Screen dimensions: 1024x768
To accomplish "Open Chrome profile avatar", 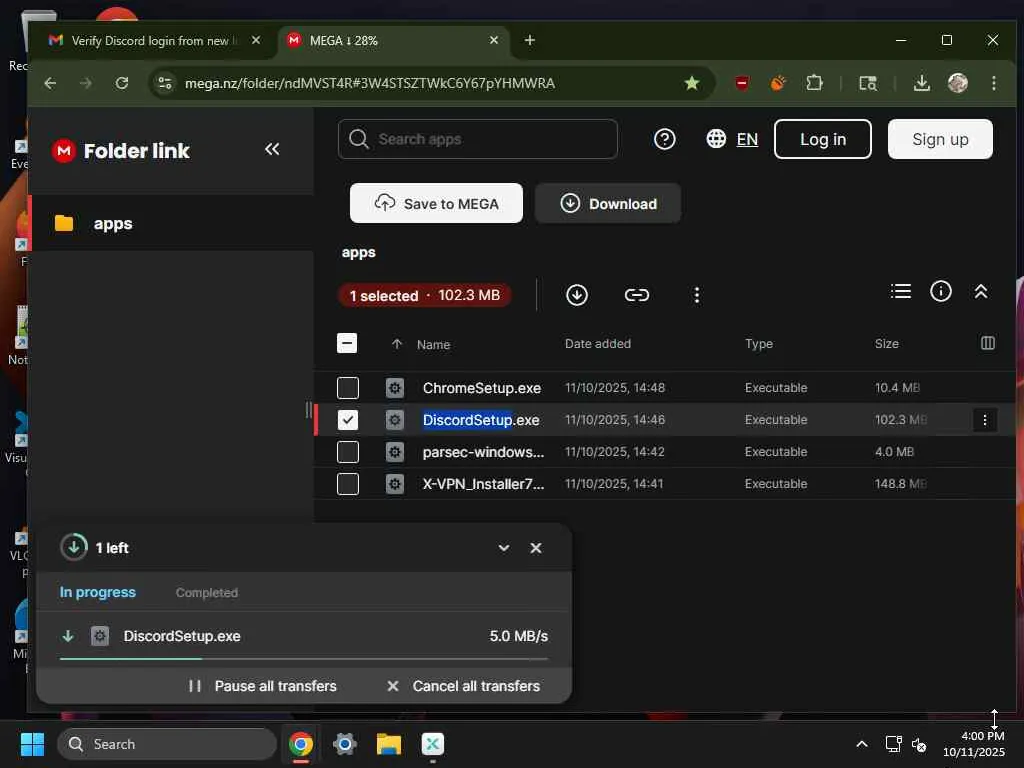I will pos(957,83).
